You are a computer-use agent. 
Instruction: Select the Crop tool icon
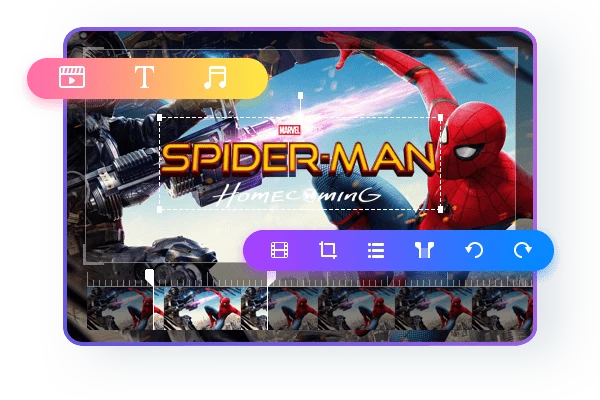pyautogui.click(x=328, y=250)
